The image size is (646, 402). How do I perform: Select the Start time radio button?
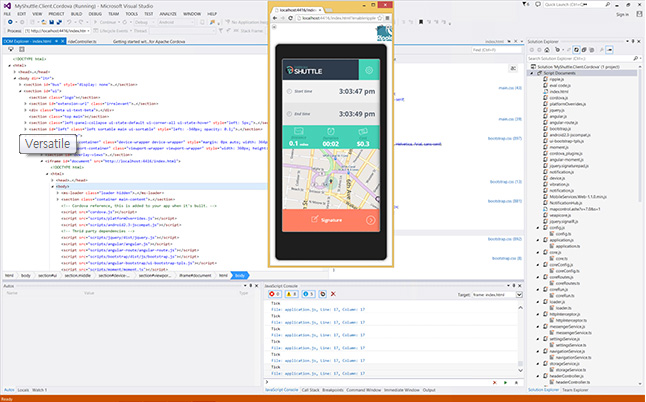tap(289, 91)
